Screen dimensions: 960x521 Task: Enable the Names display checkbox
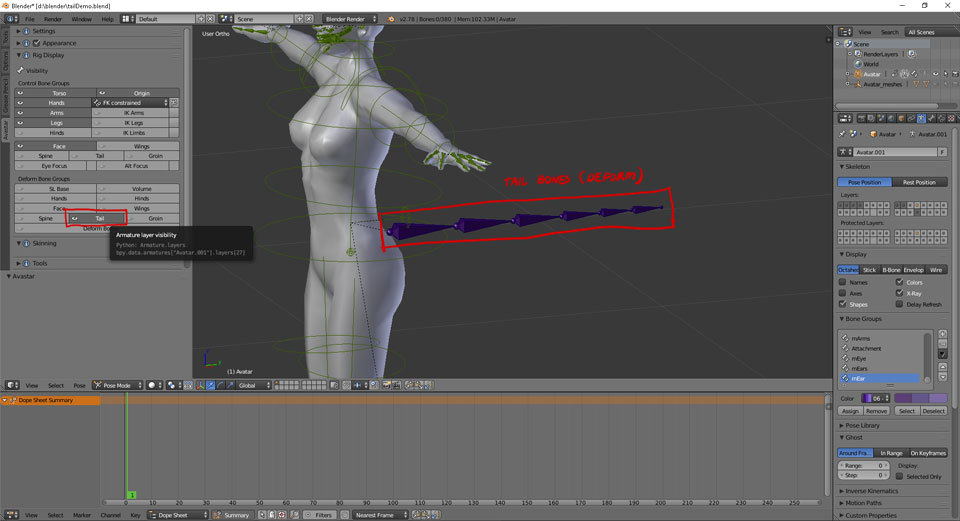tap(843, 282)
